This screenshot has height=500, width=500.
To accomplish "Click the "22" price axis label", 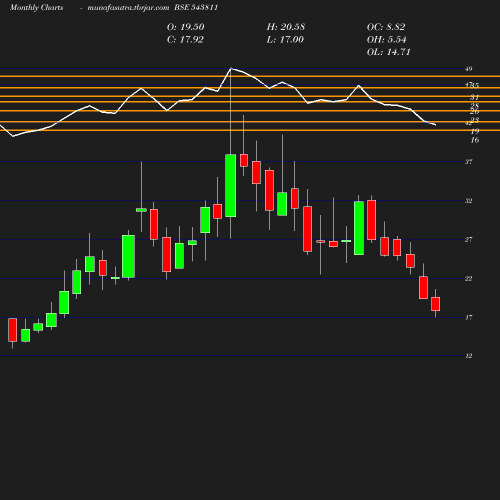I will [469, 279].
